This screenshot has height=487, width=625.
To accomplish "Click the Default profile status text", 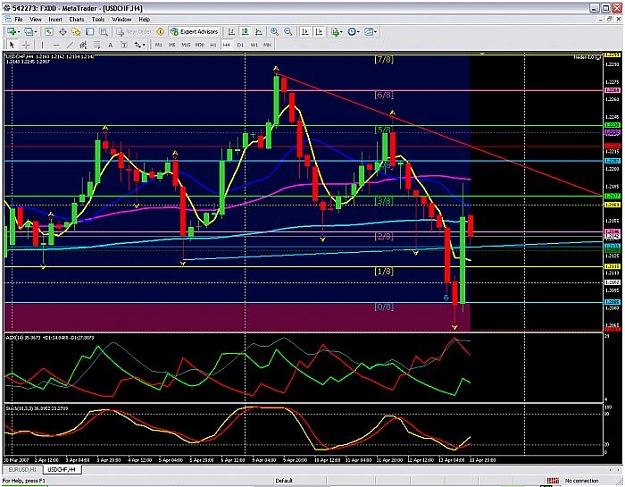I will click(284, 481).
